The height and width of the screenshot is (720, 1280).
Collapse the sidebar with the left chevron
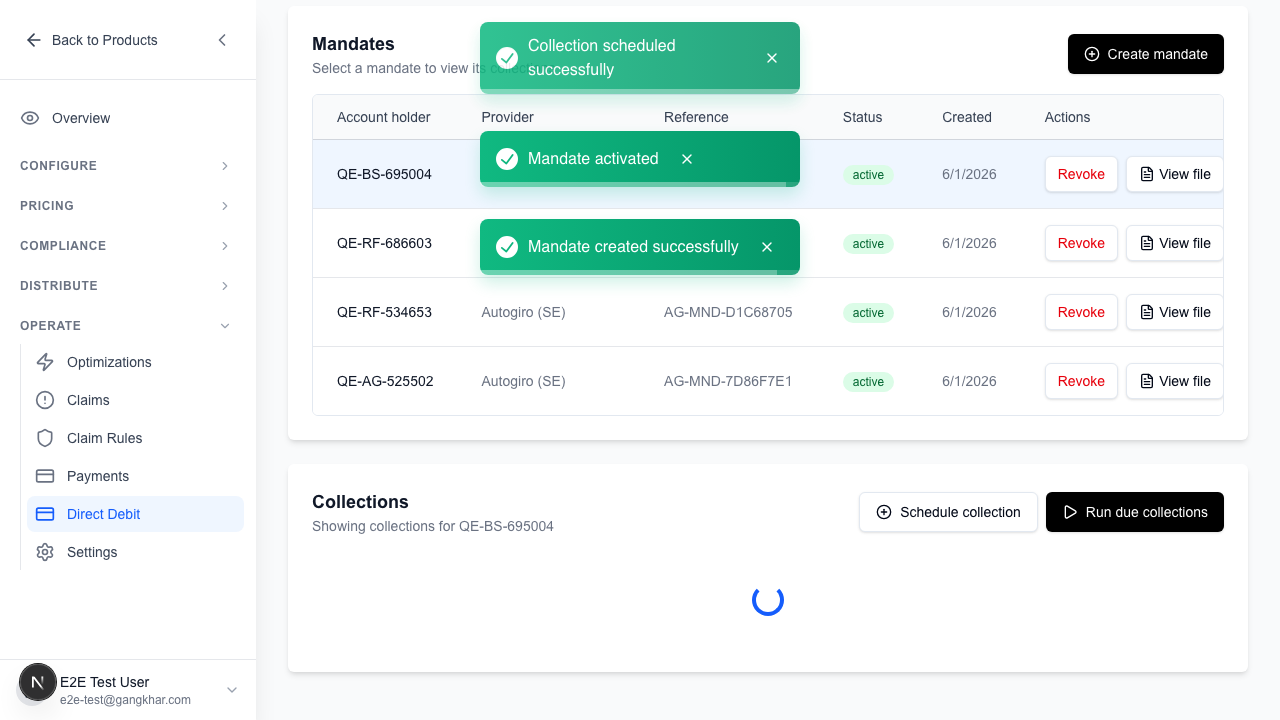click(x=222, y=40)
